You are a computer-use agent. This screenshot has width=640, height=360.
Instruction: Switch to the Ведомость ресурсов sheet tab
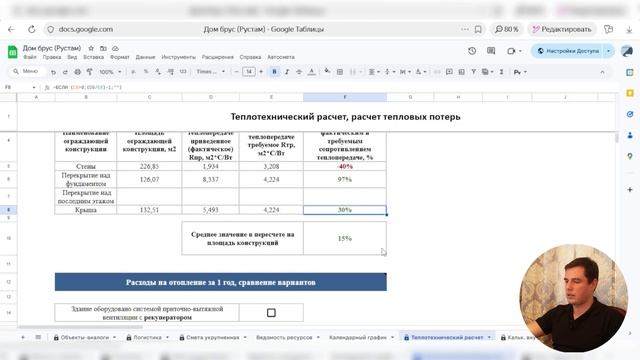tap(284, 338)
